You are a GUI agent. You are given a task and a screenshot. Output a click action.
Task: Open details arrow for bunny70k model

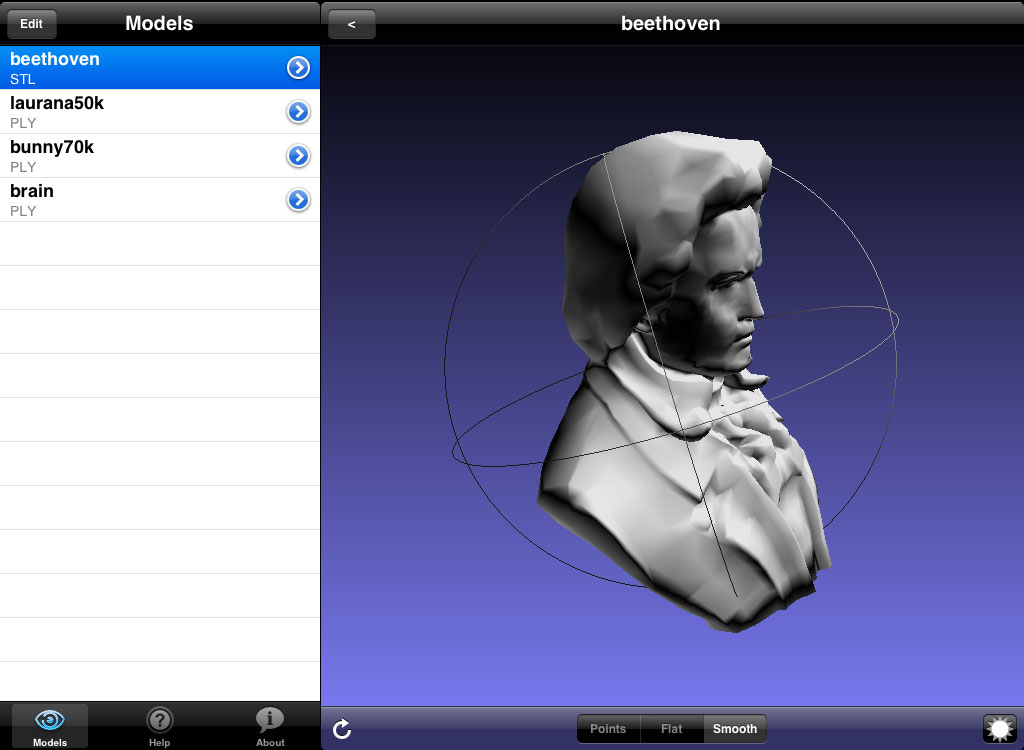pyautogui.click(x=298, y=155)
